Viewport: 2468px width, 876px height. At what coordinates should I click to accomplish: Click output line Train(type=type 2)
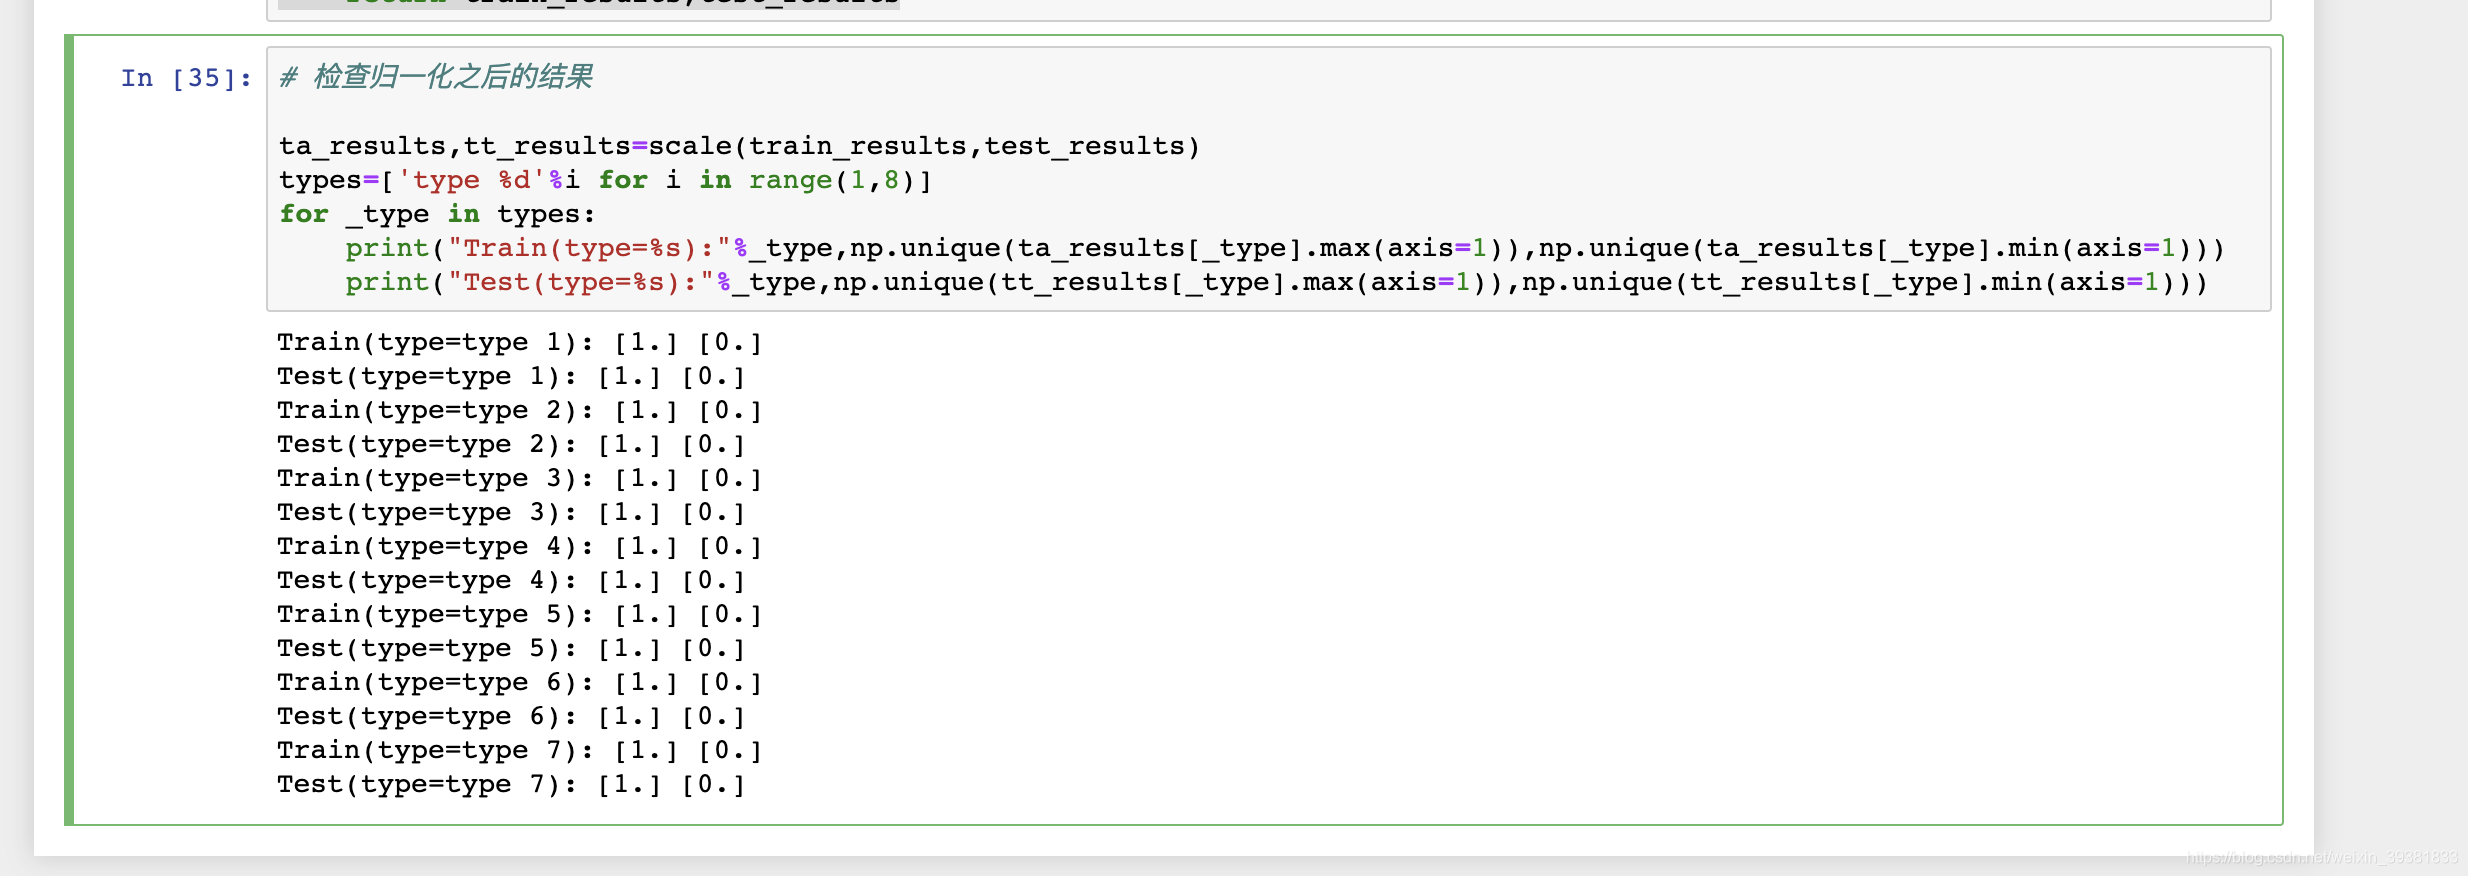tap(520, 411)
